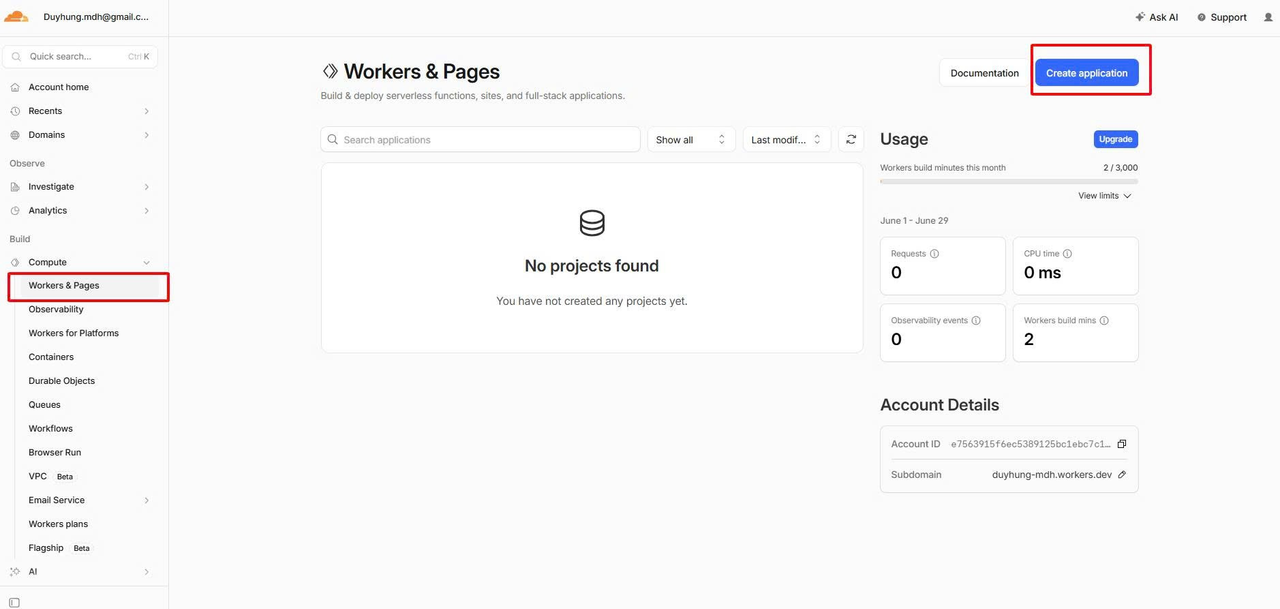Click the Observability events info icon
Viewport: 1280px width, 609px height.
tap(976, 321)
